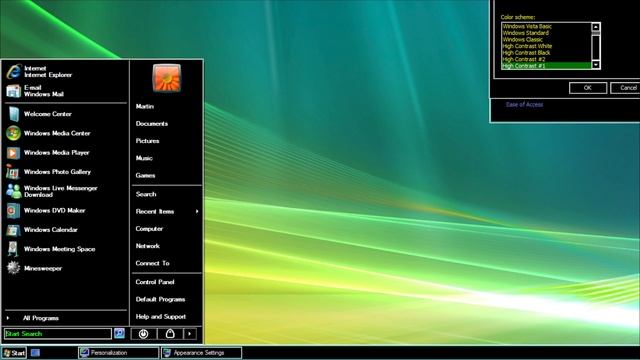This screenshot has width=640, height=360.
Task: Select Windows Standard color scheme
Action: [x=546, y=33]
